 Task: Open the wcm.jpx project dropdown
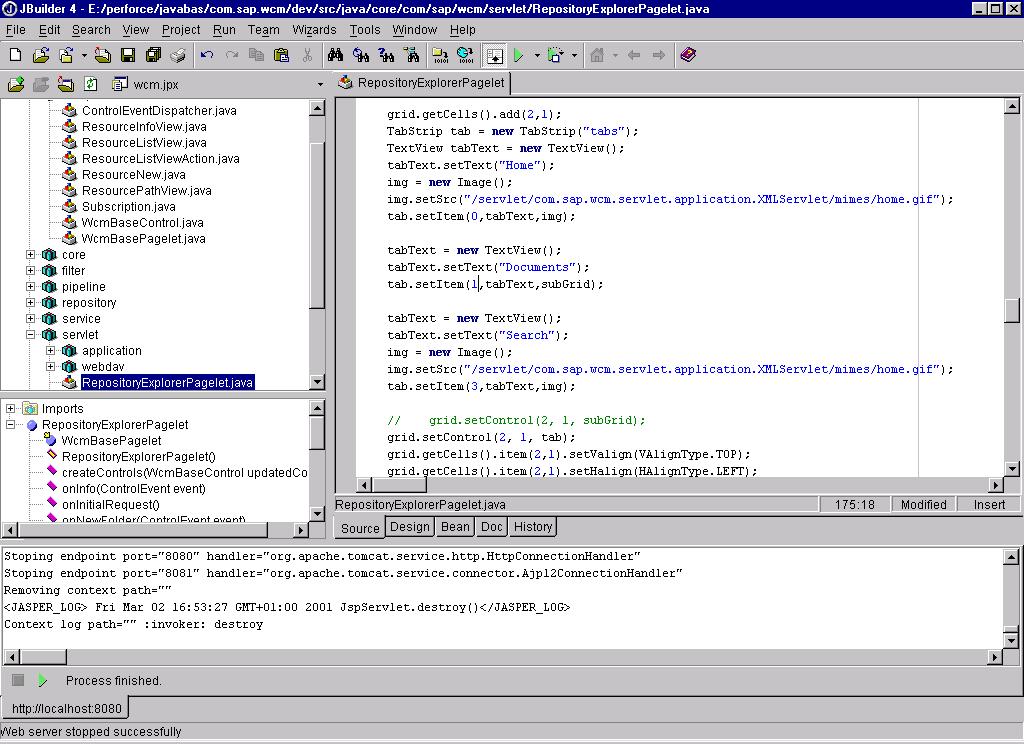pyautogui.click(x=320, y=85)
